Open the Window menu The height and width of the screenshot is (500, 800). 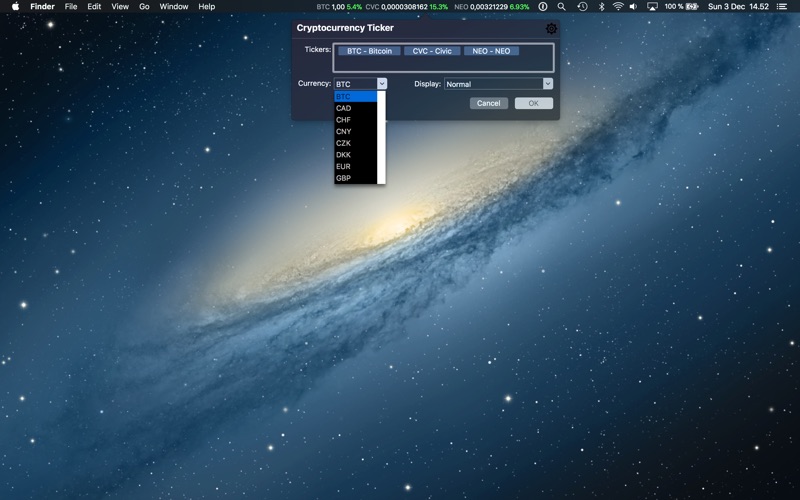point(174,6)
